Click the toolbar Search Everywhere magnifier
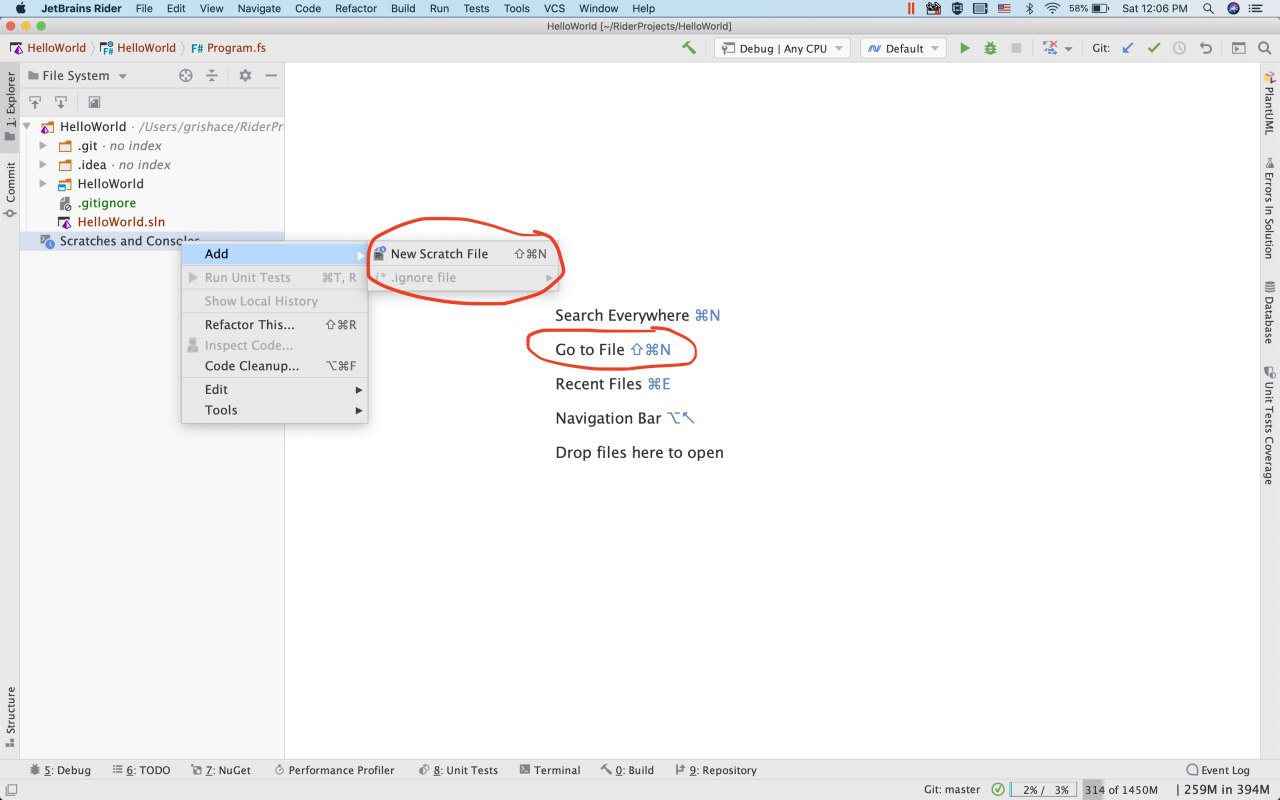This screenshot has width=1280, height=800. click(x=1264, y=48)
